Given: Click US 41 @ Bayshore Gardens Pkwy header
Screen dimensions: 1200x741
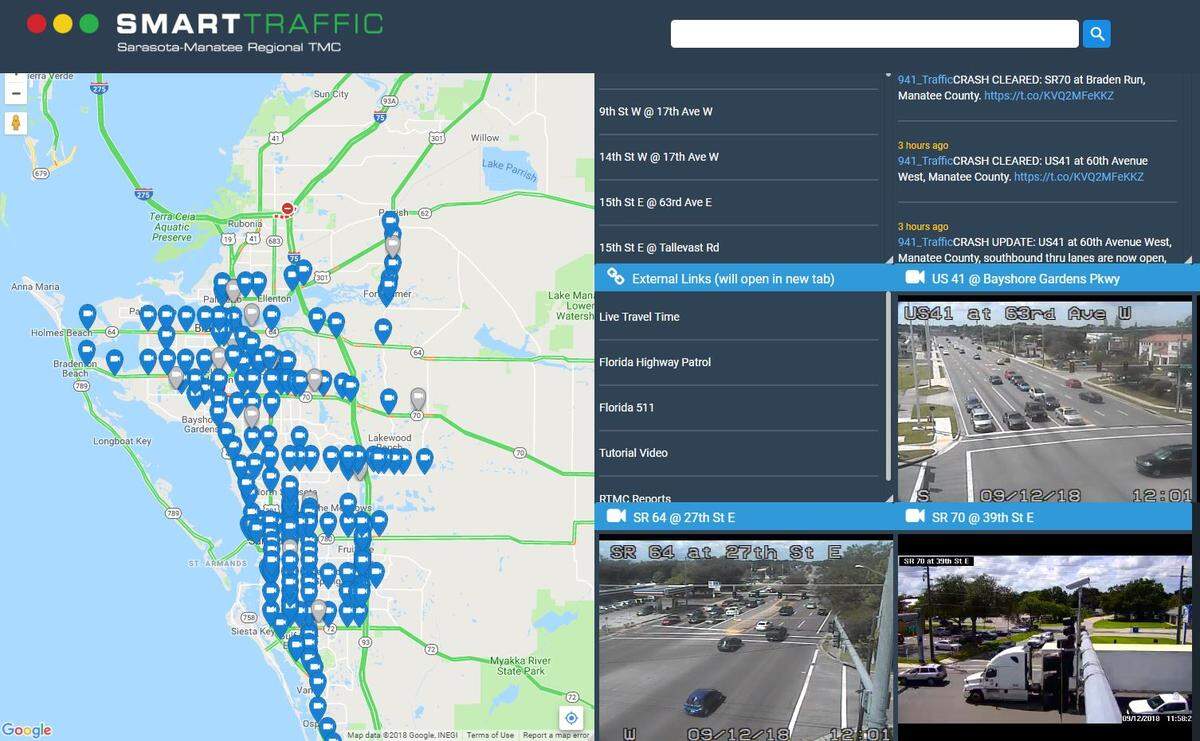Looking at the screenshot, I should pos(1046,278).
